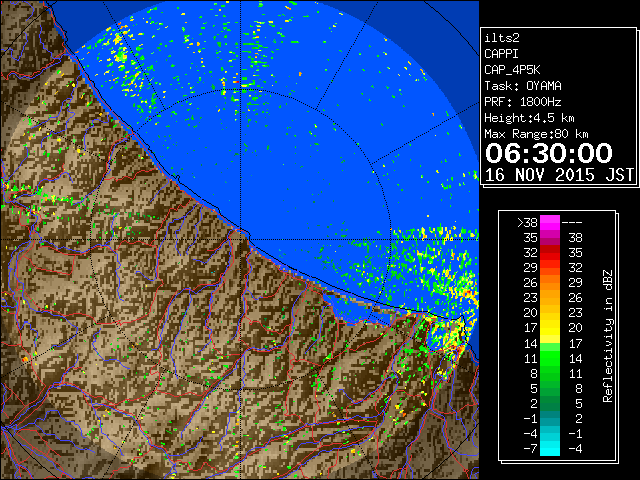Image resolution: width=640 pixels, height=480 pixels.
Task: Click the '-7' legend value
Action: pyautogui.click(x=530, y=449)
